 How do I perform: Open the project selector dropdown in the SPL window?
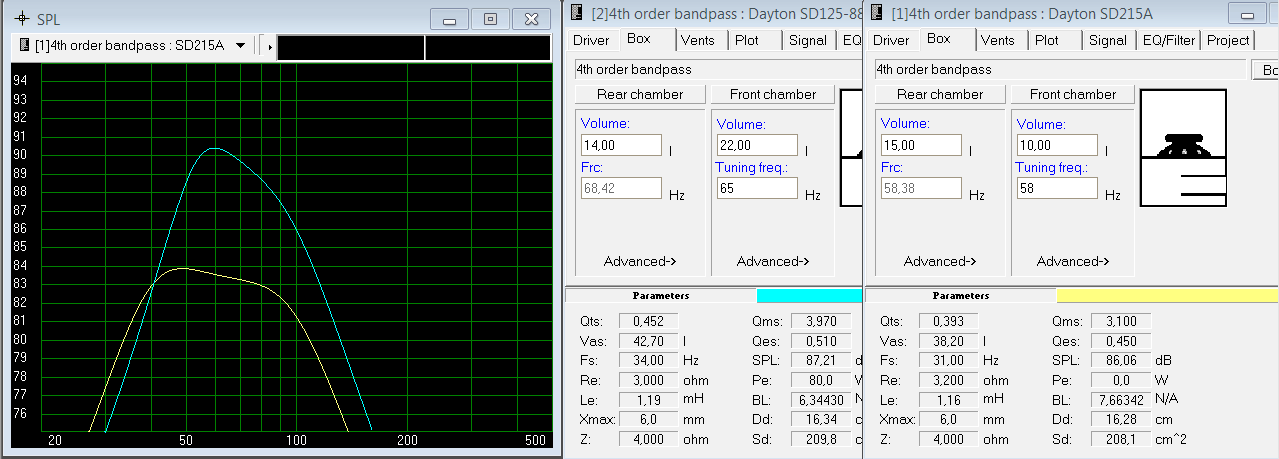tap(240, 46)
